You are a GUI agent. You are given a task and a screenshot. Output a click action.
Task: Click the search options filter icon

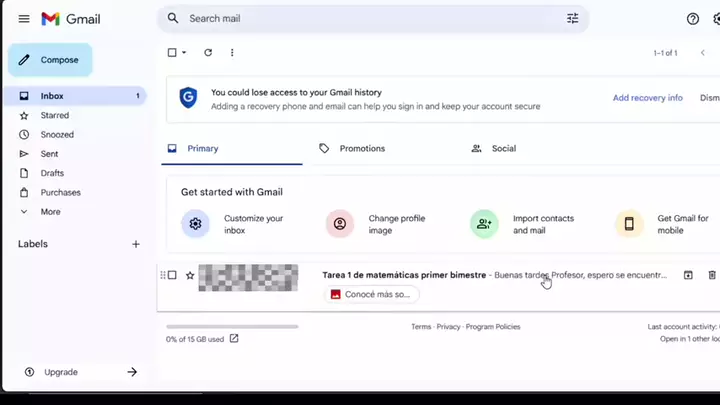pos(572,18)
